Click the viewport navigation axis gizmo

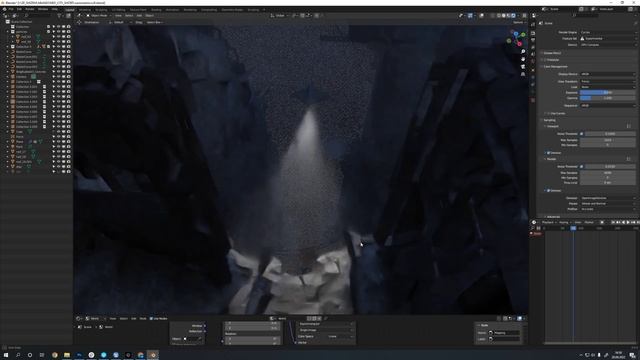516,39
